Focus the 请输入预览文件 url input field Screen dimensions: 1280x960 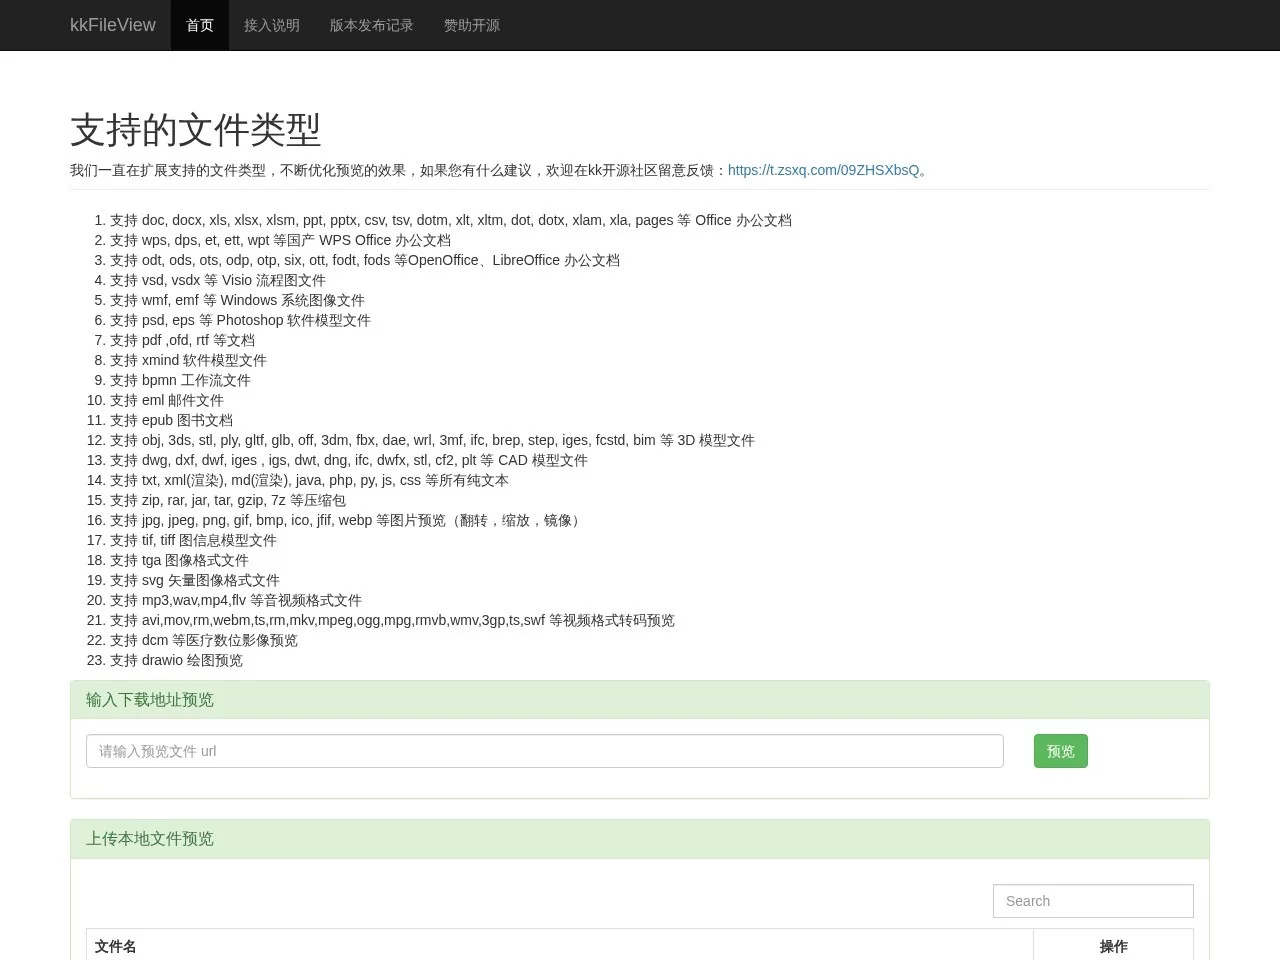[544, 751]
